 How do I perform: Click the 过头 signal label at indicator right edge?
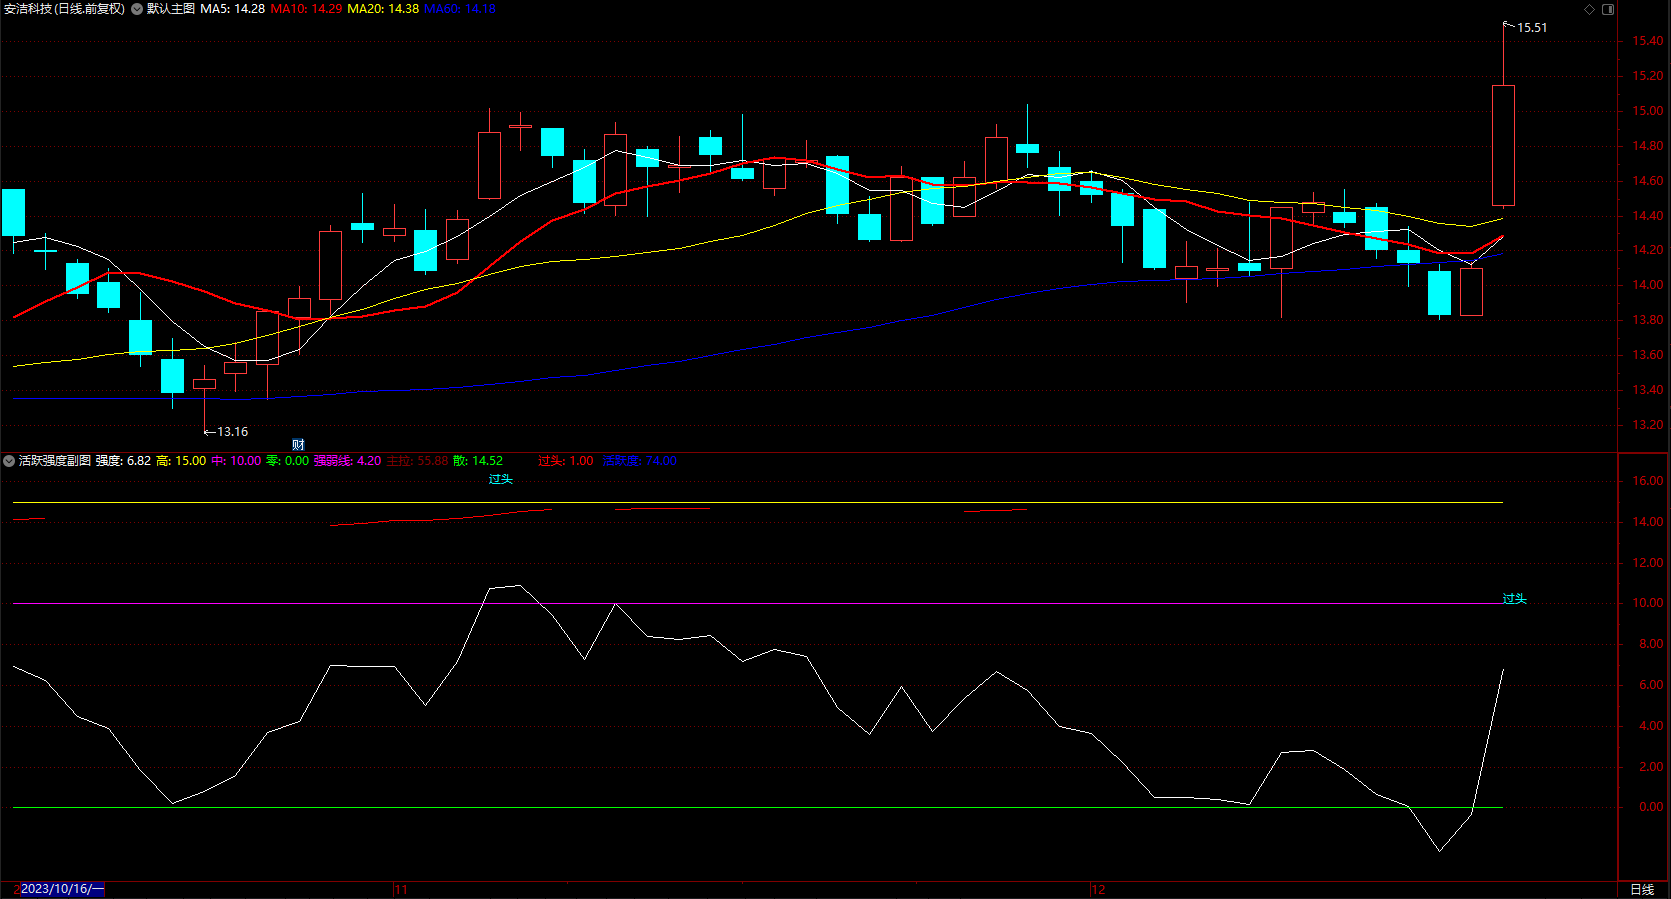(1514, 599)
